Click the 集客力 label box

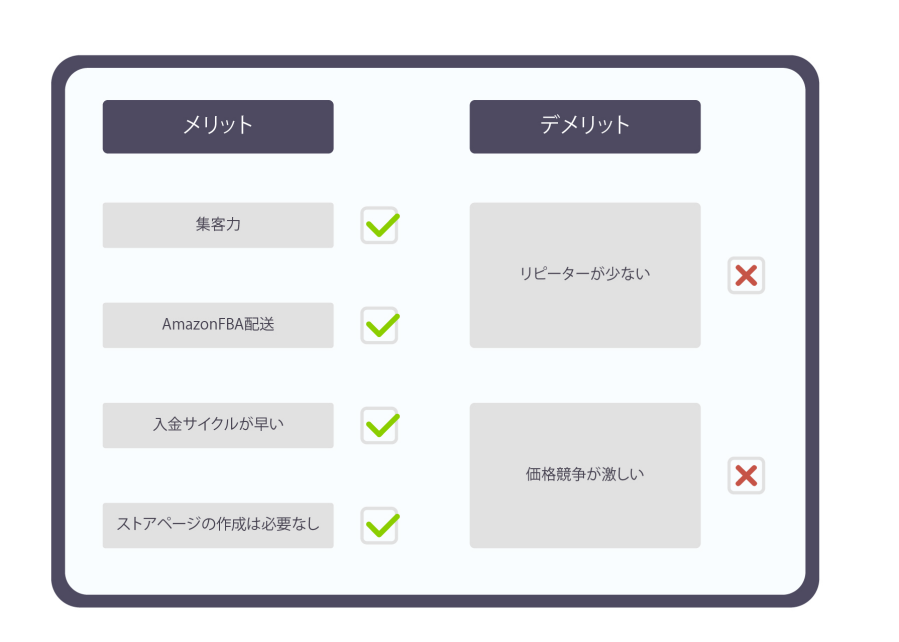[218, 225]
